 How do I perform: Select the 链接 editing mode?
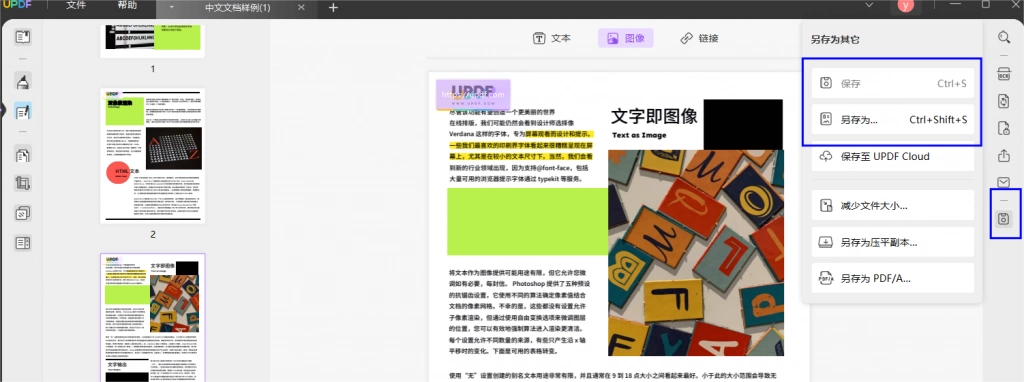(699, 39)
